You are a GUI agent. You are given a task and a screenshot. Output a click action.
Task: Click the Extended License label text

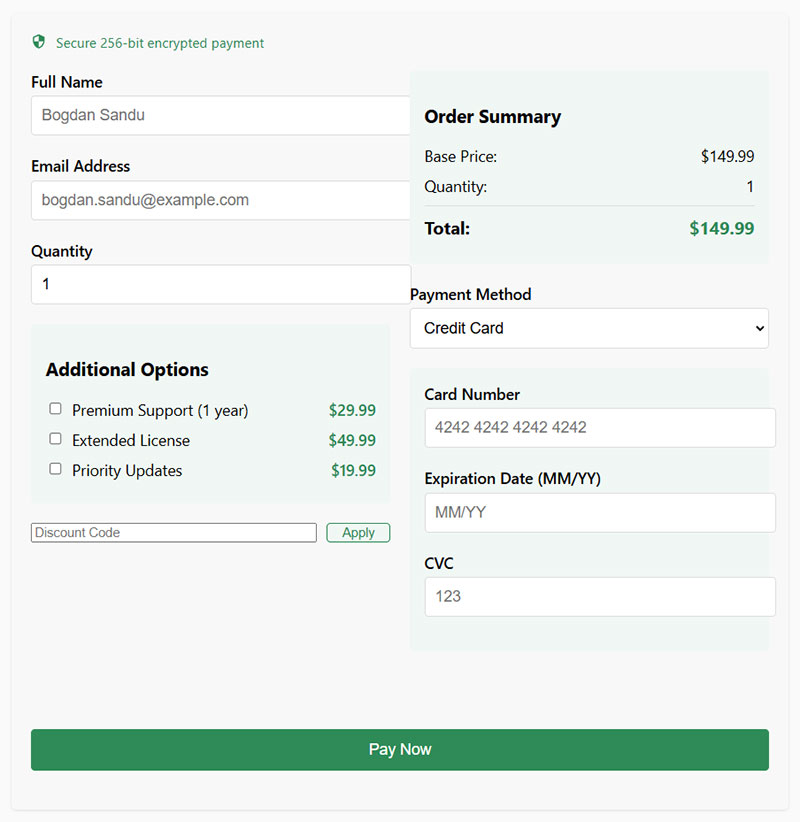131,440
